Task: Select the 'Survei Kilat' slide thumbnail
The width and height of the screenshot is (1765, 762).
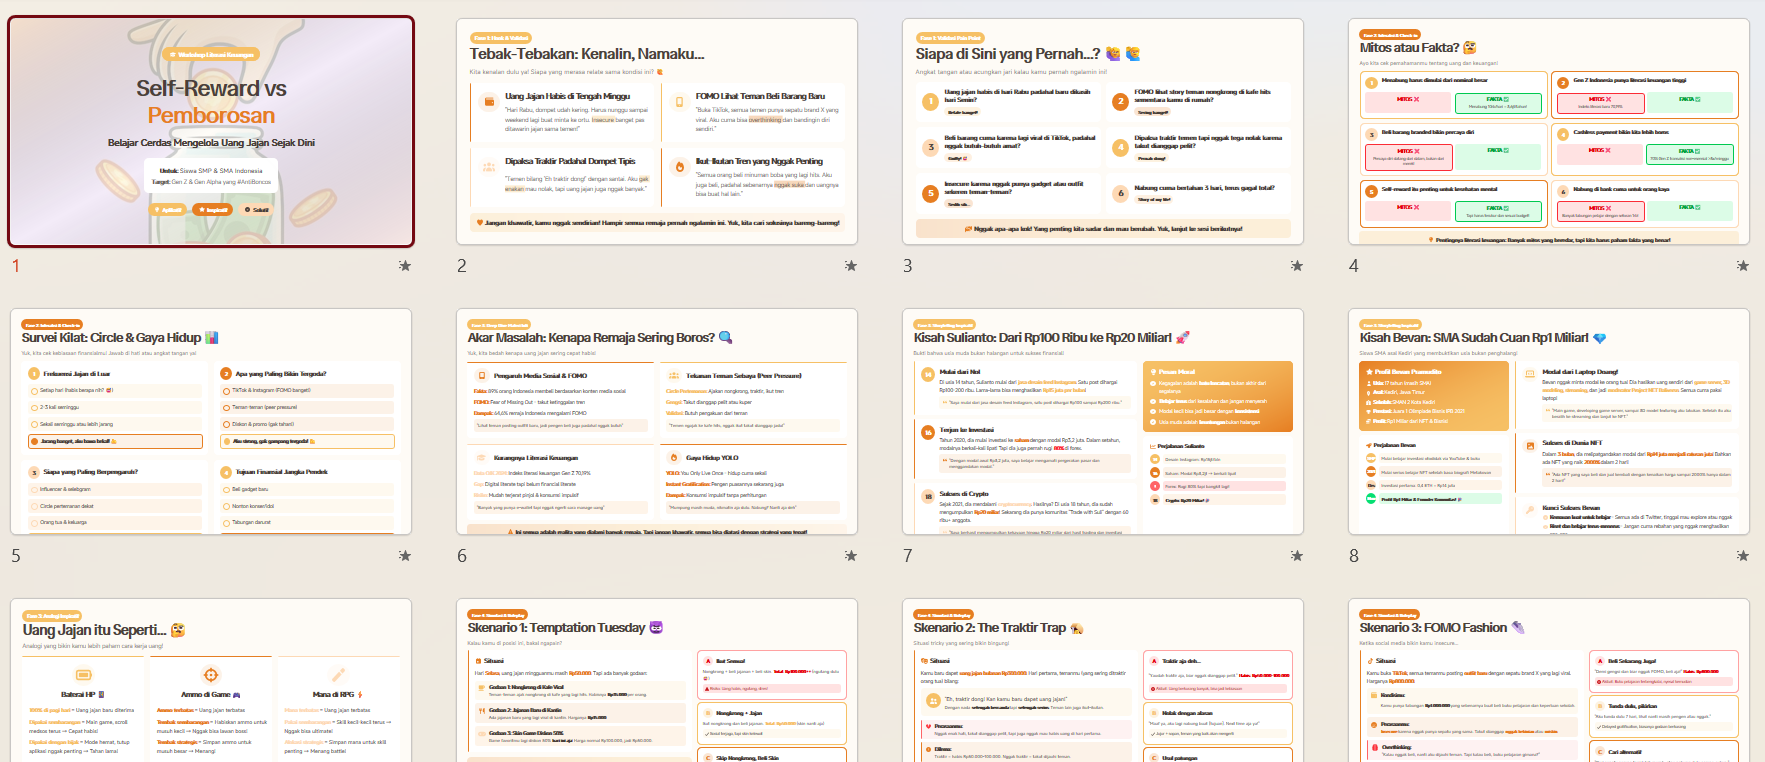Action: pos(211,421)
